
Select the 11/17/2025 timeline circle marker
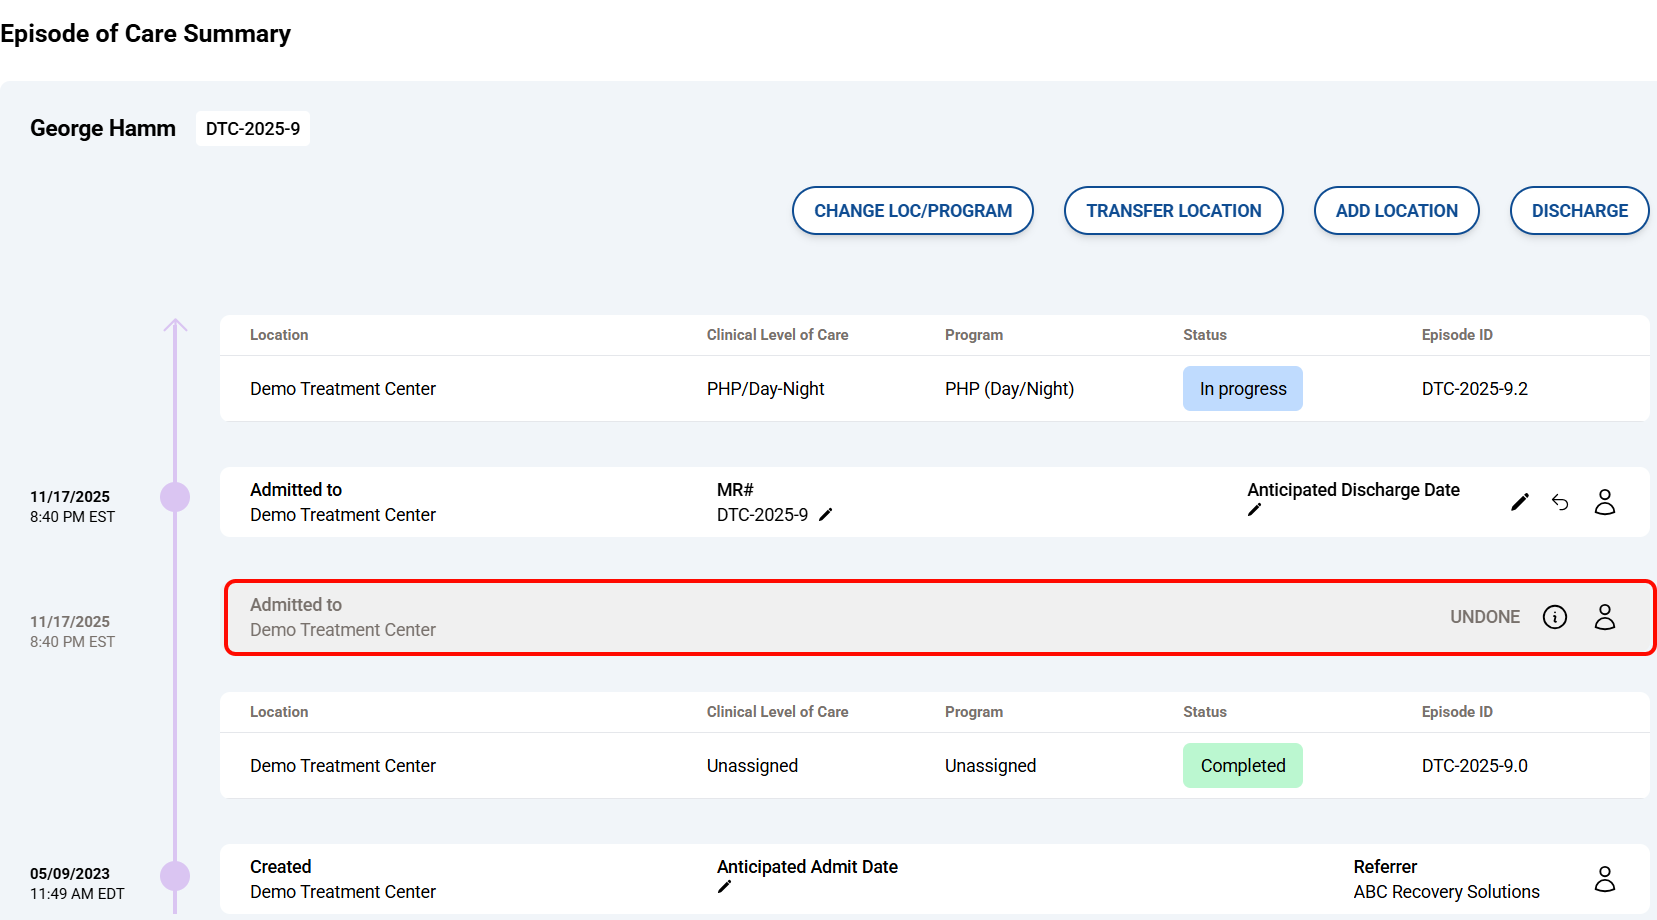pyautogui.click(x=175, y=497)
